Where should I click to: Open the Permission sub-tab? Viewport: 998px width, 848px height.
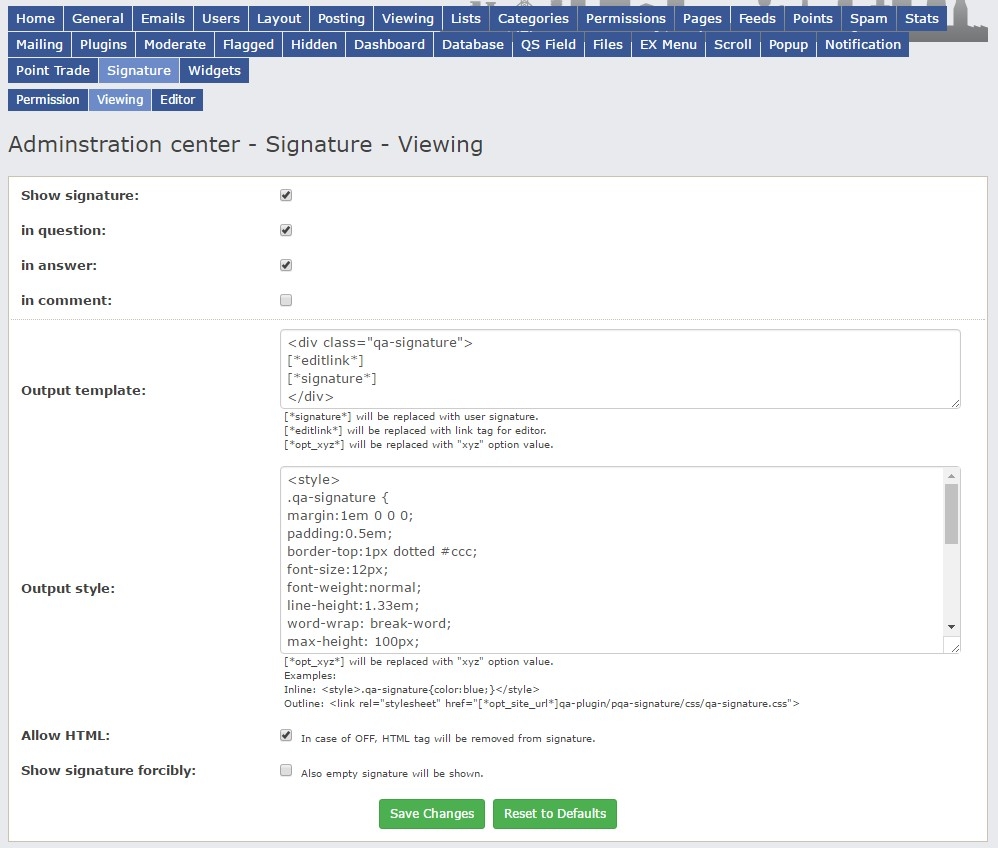click(x=47, y=100)
